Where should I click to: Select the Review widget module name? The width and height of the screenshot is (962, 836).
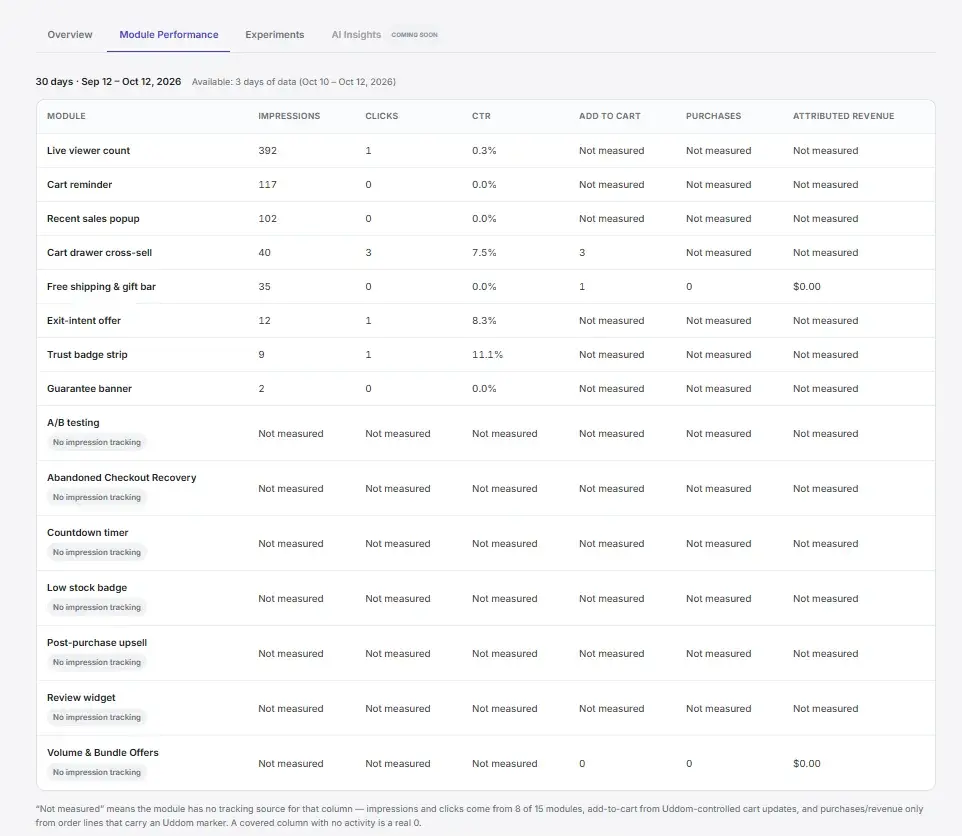pyautogui.click(x=81, y=697)
